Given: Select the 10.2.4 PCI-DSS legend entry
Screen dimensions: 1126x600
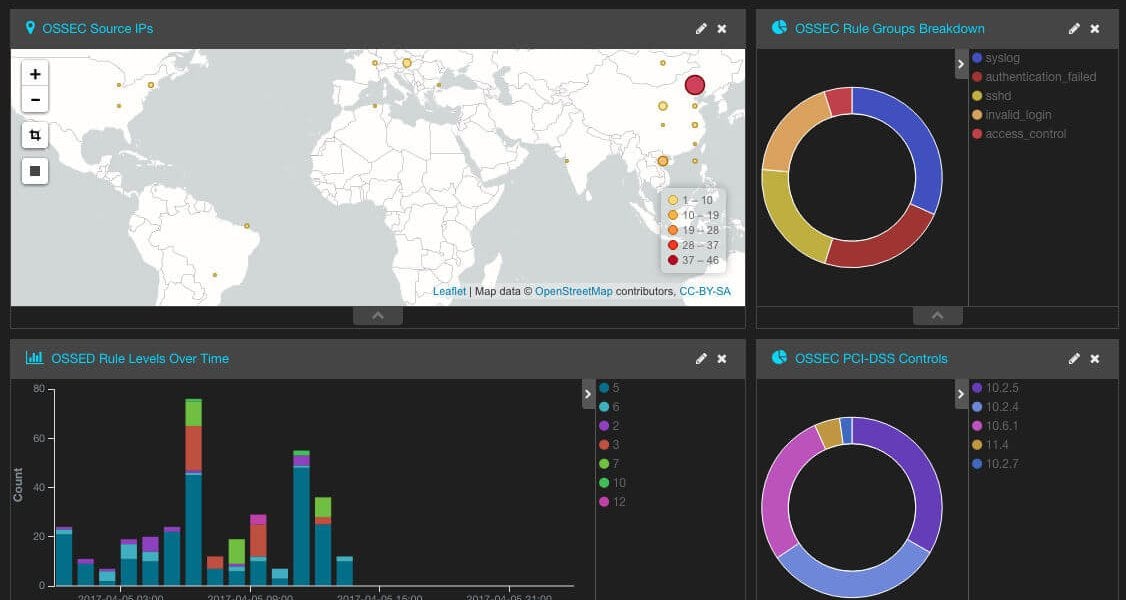Looking at the screenshot, I should pos(995,407).
